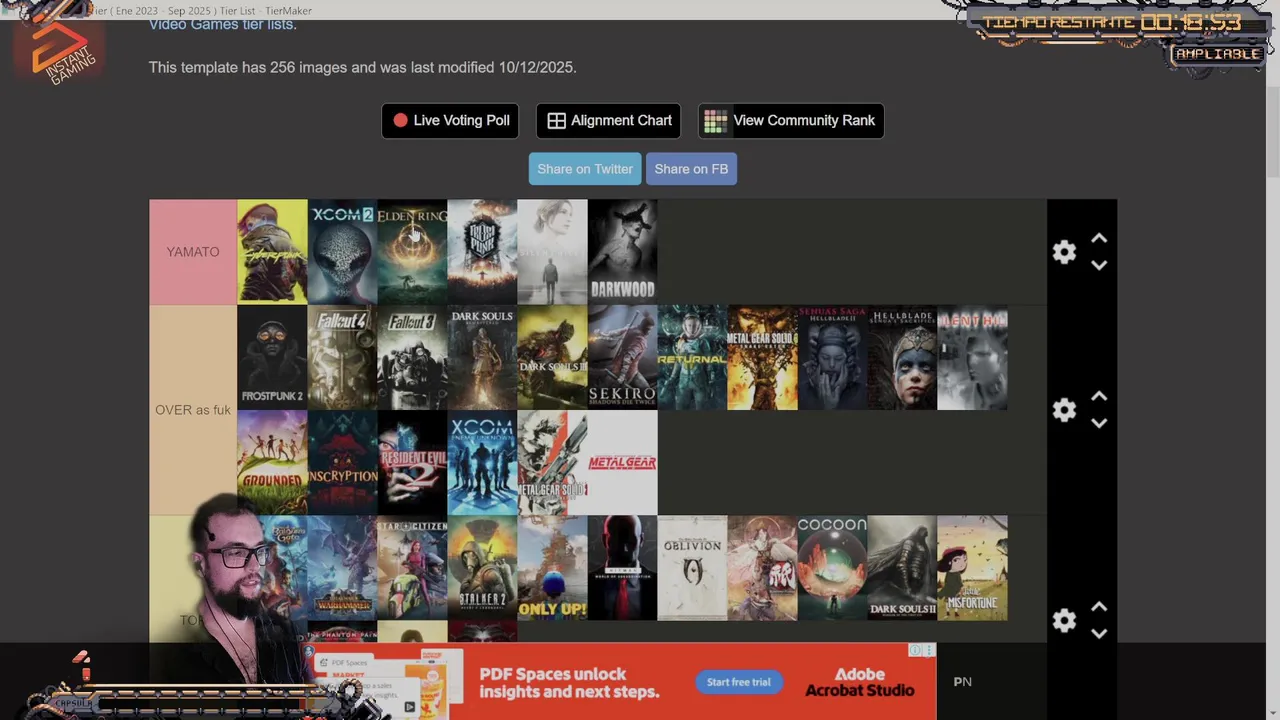
Task: Select the Total War Warhammer cover
Action: click(x=342, y=567)
